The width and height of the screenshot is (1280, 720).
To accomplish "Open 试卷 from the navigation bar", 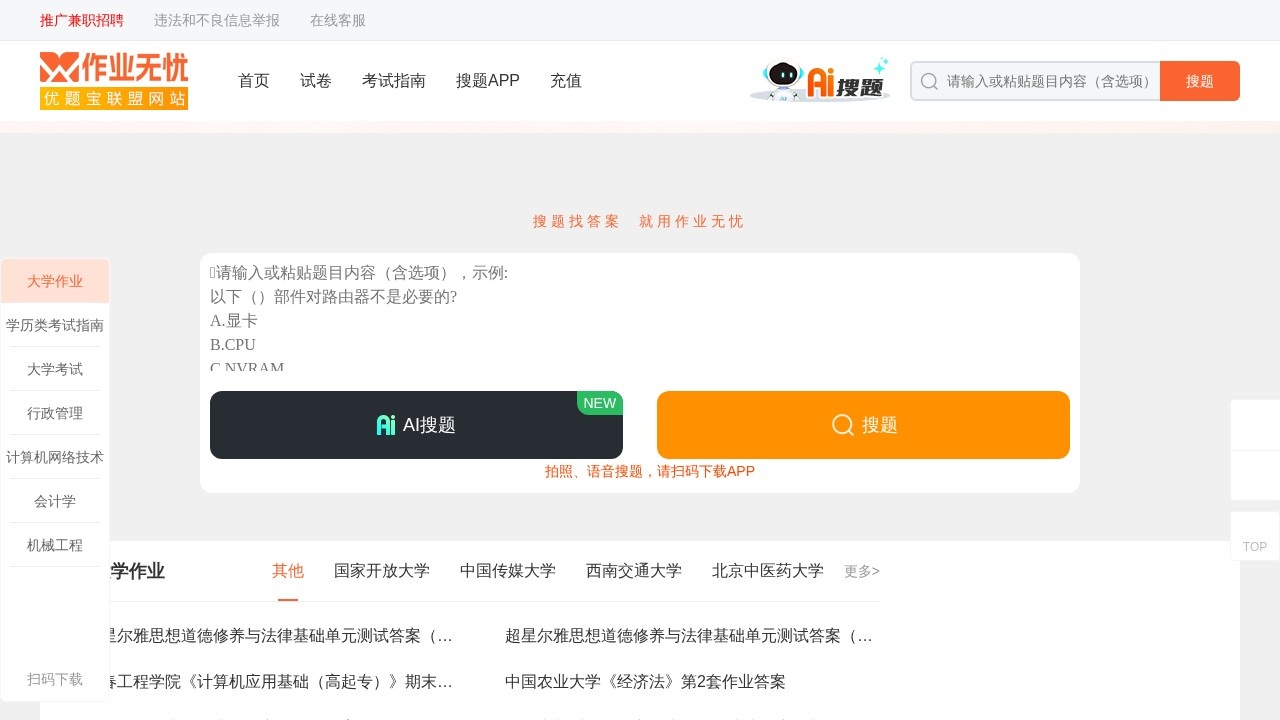I will [x=315, y=81].
